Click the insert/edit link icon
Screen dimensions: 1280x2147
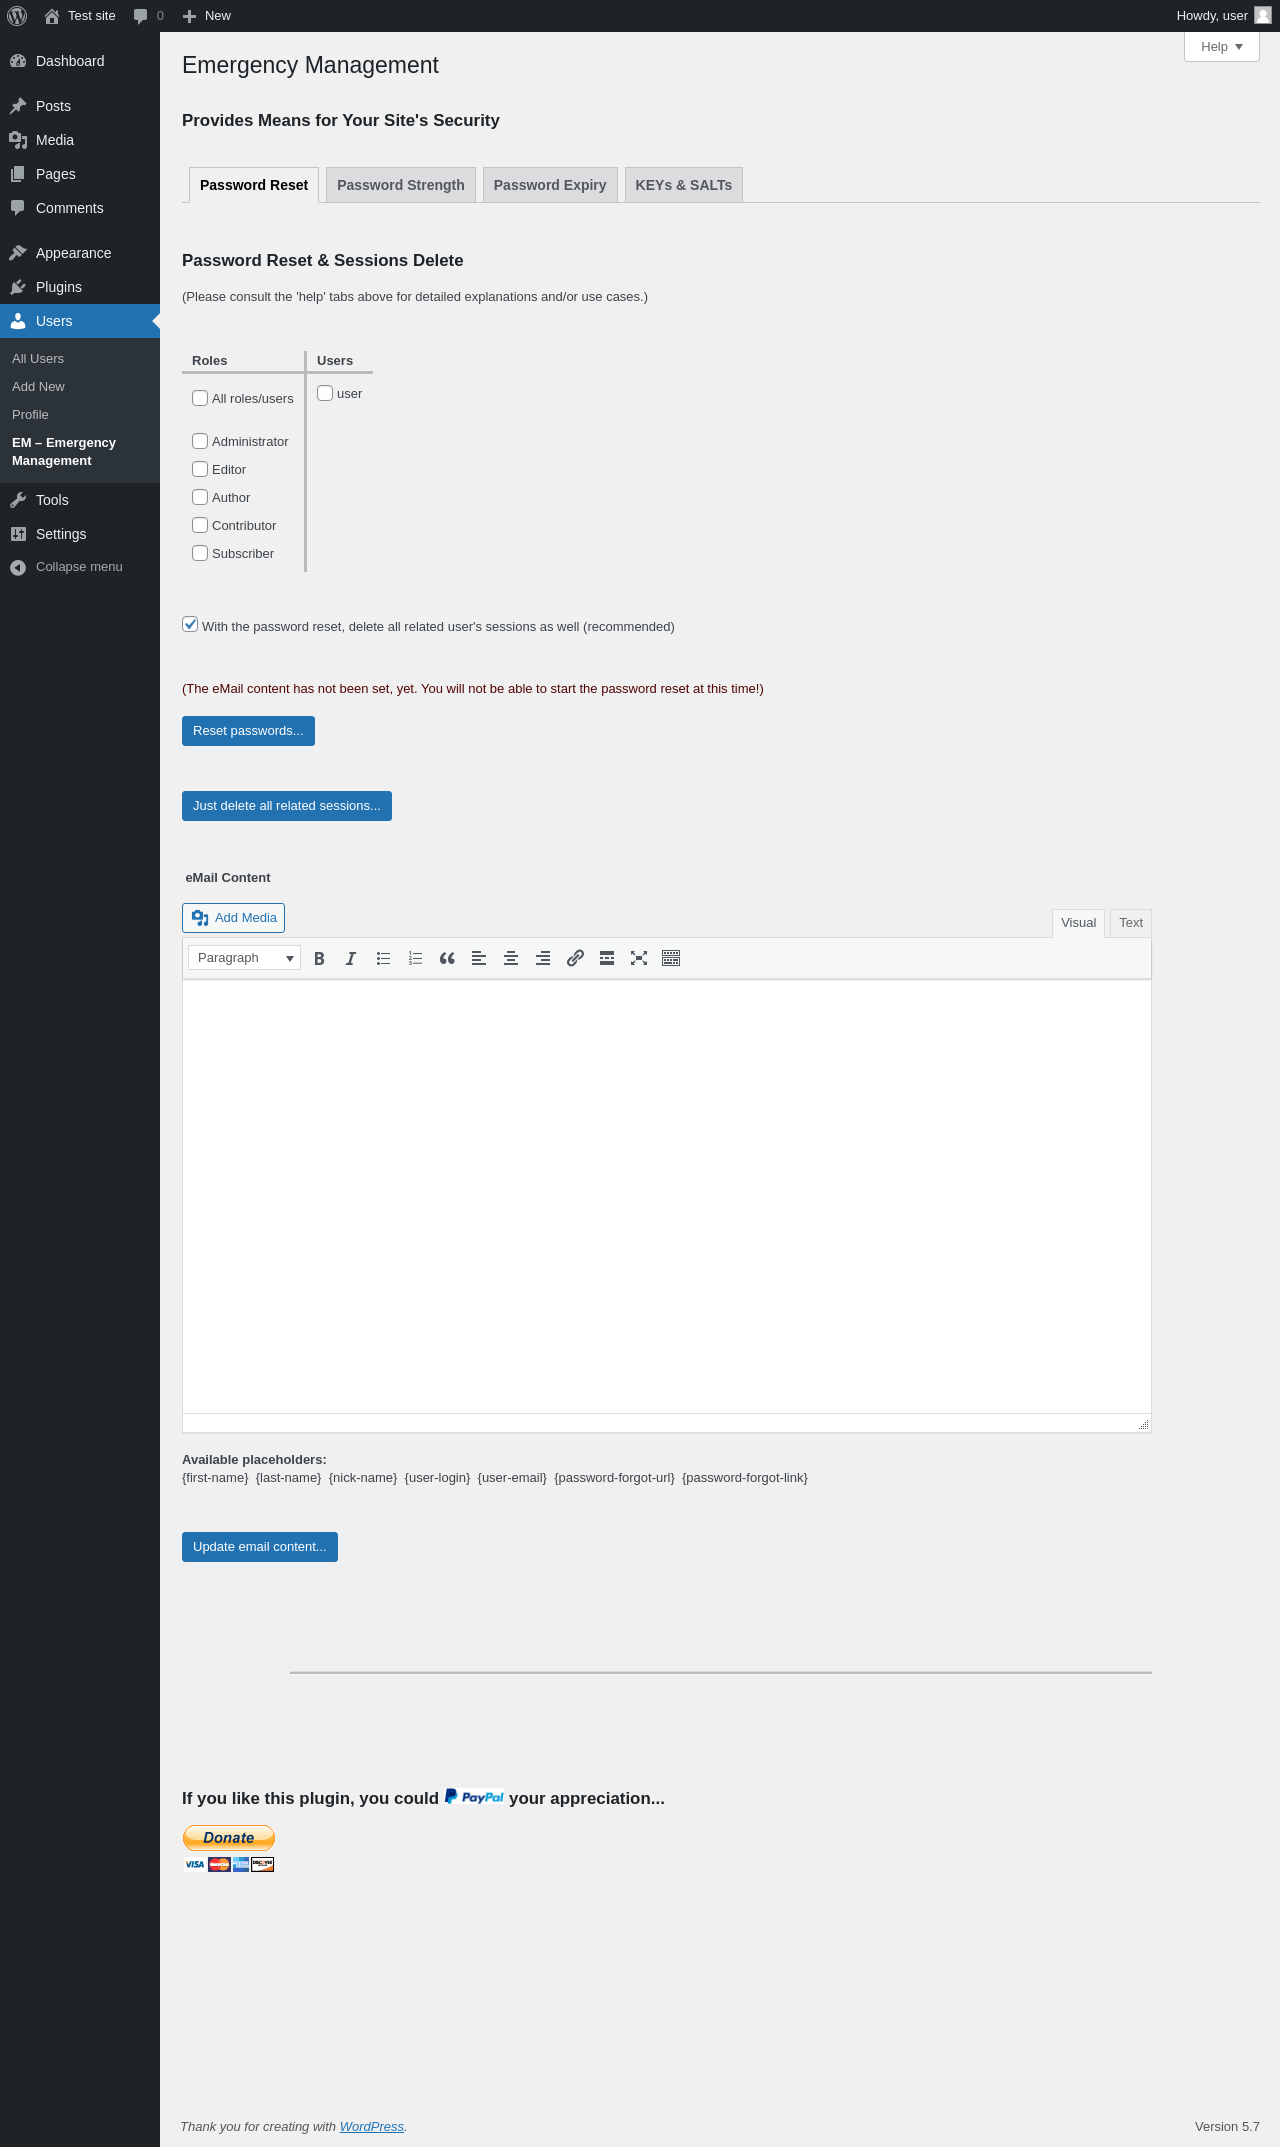[x=575, y=958]
